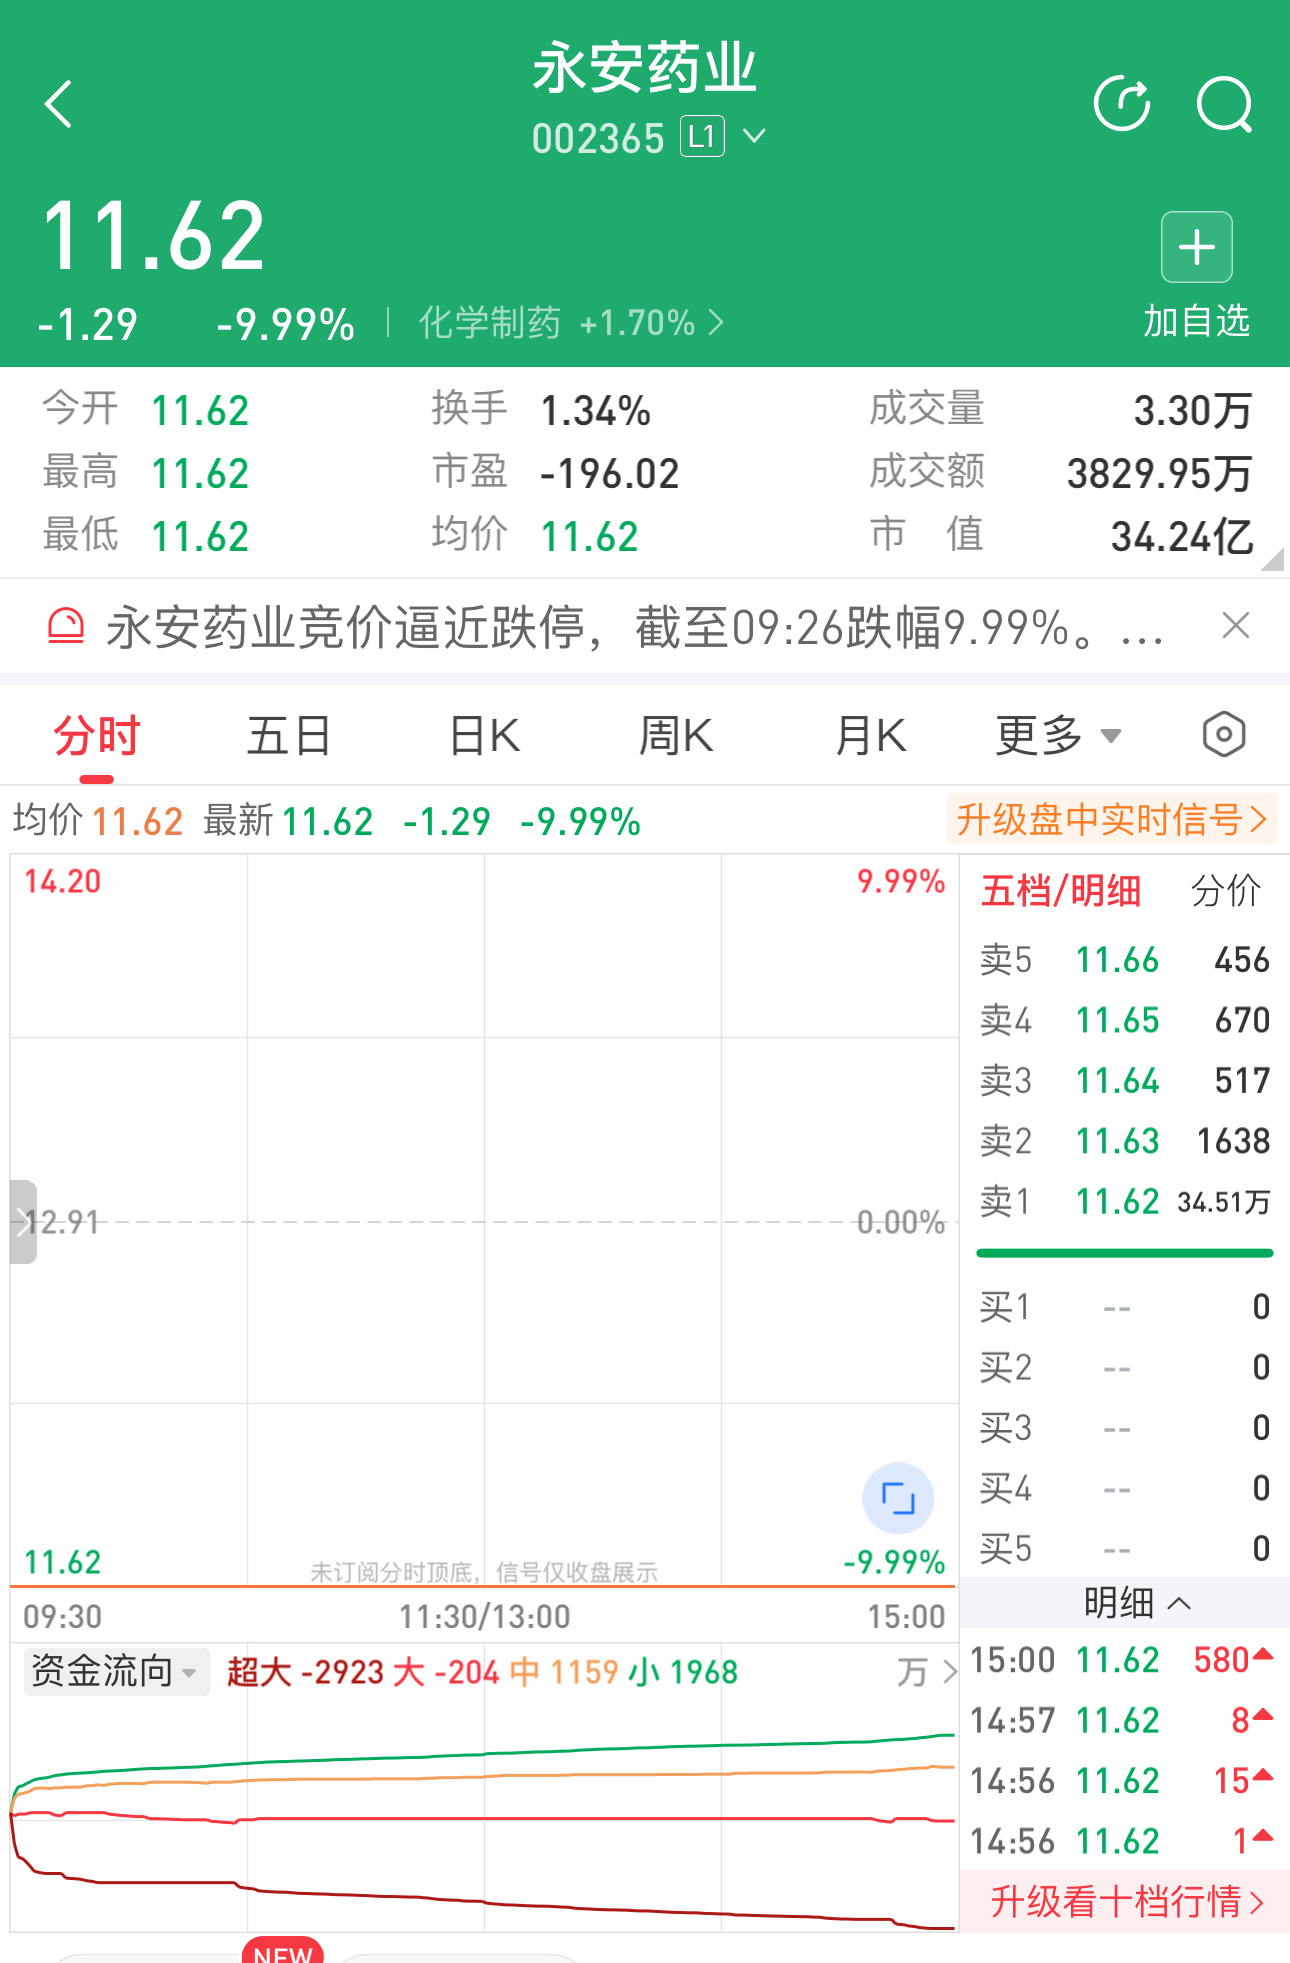Expand chart to fullscreen icon

(x=898, y=1498)
